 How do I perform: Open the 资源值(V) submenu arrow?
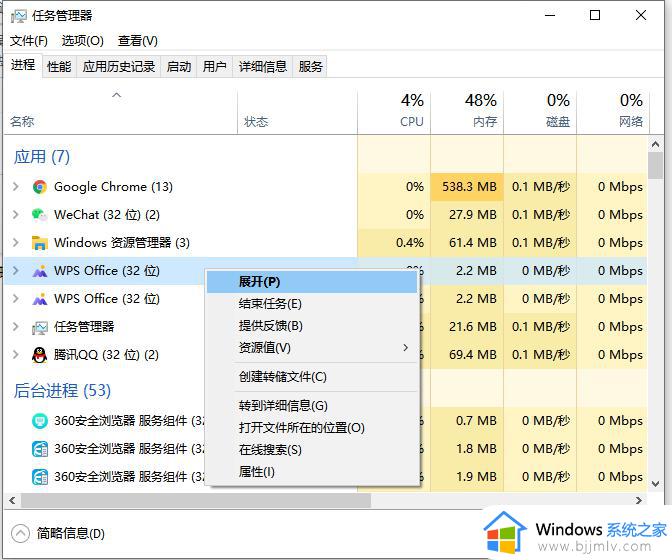tap(405, 347)
